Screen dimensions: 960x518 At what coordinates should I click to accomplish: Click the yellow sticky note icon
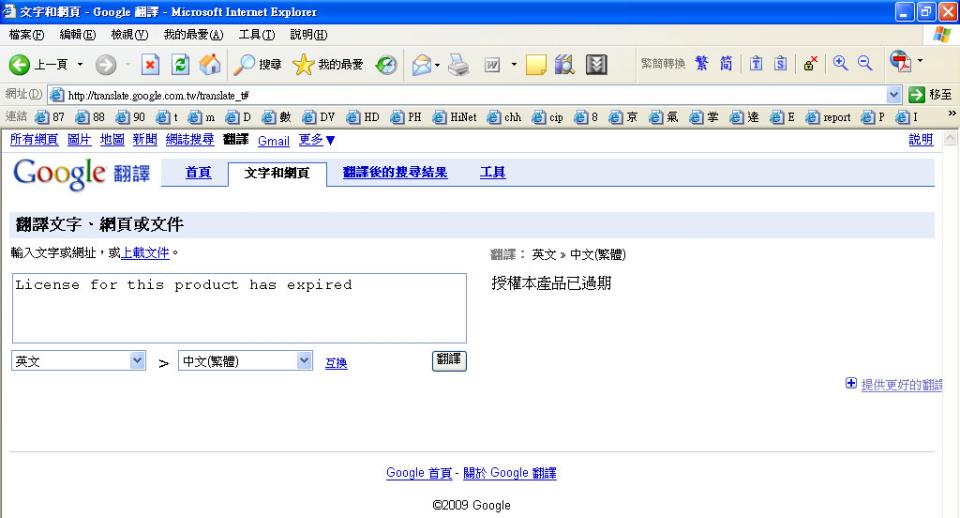click(x=536, y=64)
